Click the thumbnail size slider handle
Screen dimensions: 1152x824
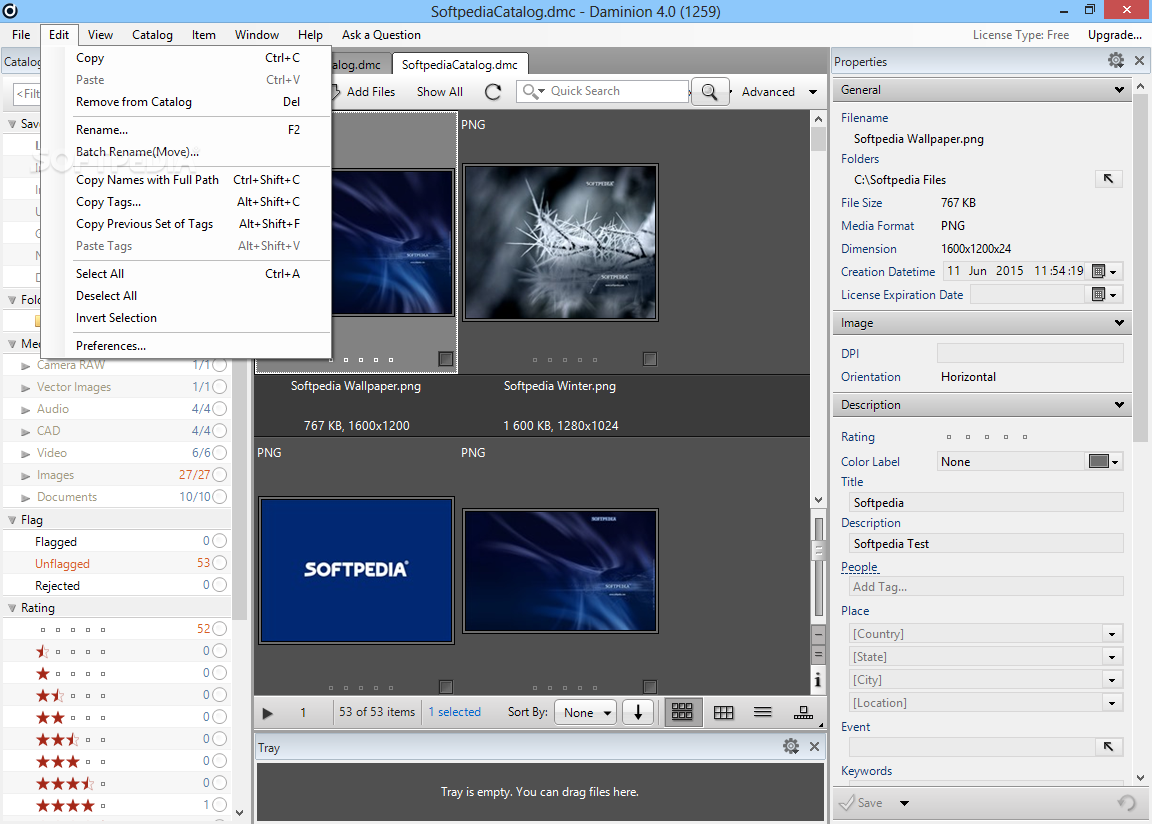818,549
